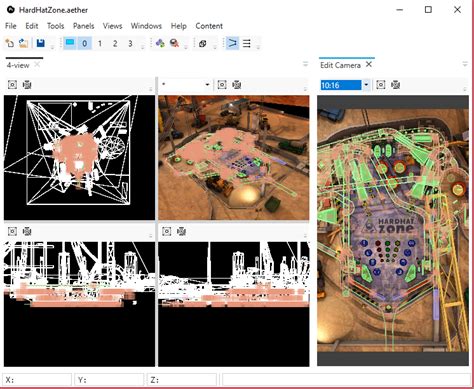The width and height of the screenshot is (474, 389).
Task: Expand the overflow arrow after the layer 3 button
Action: point(143,47)
